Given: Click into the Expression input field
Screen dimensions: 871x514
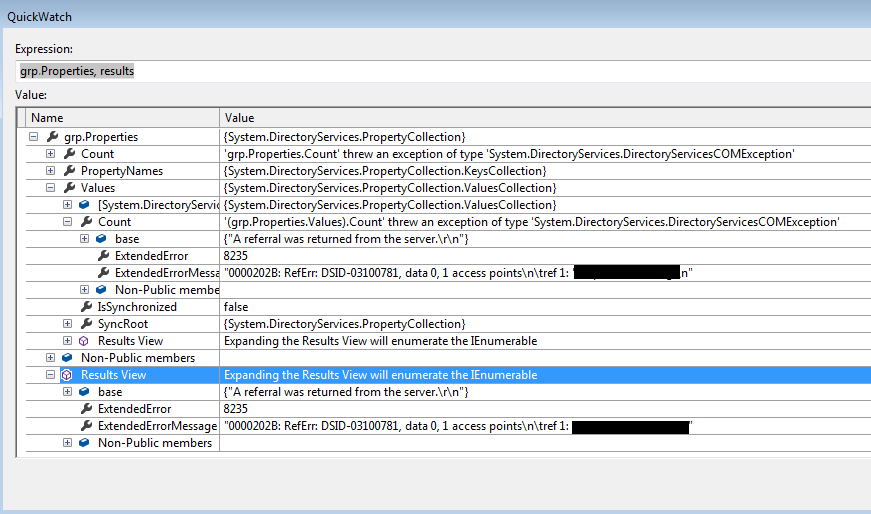Looking at the screenshot, I should coord(443,71).
